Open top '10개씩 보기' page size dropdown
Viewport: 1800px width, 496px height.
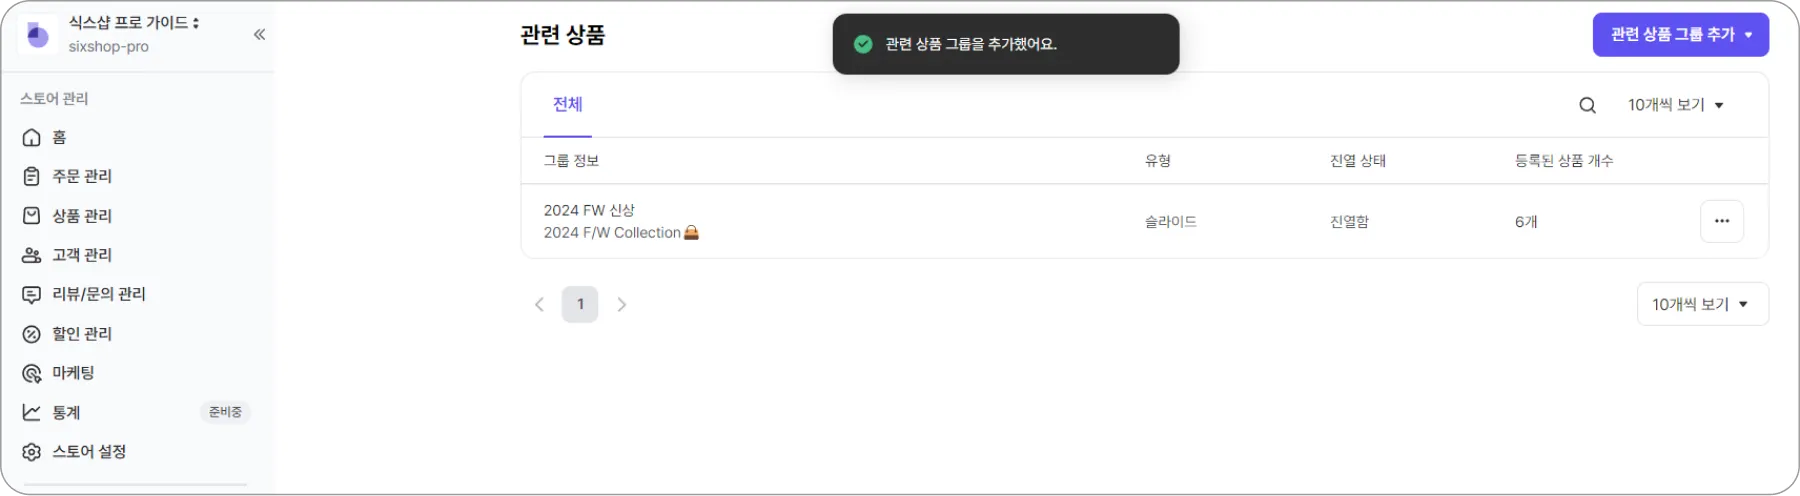(1675, 105)
